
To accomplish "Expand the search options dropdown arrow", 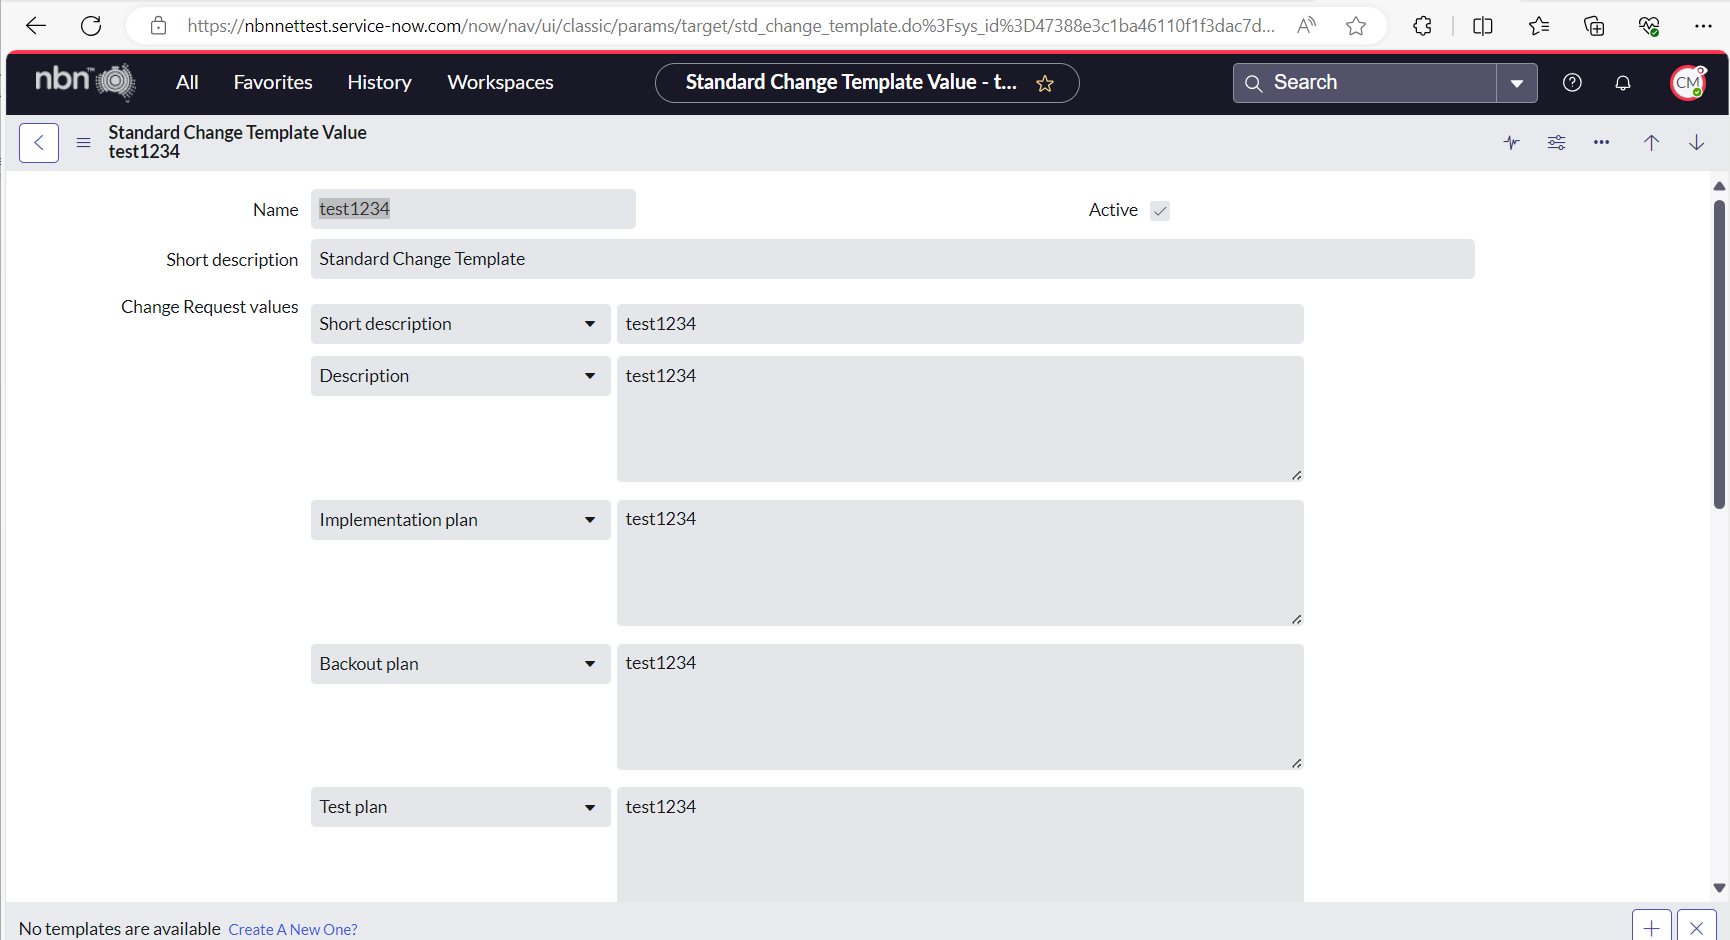I will click(x=1518, y=82).
